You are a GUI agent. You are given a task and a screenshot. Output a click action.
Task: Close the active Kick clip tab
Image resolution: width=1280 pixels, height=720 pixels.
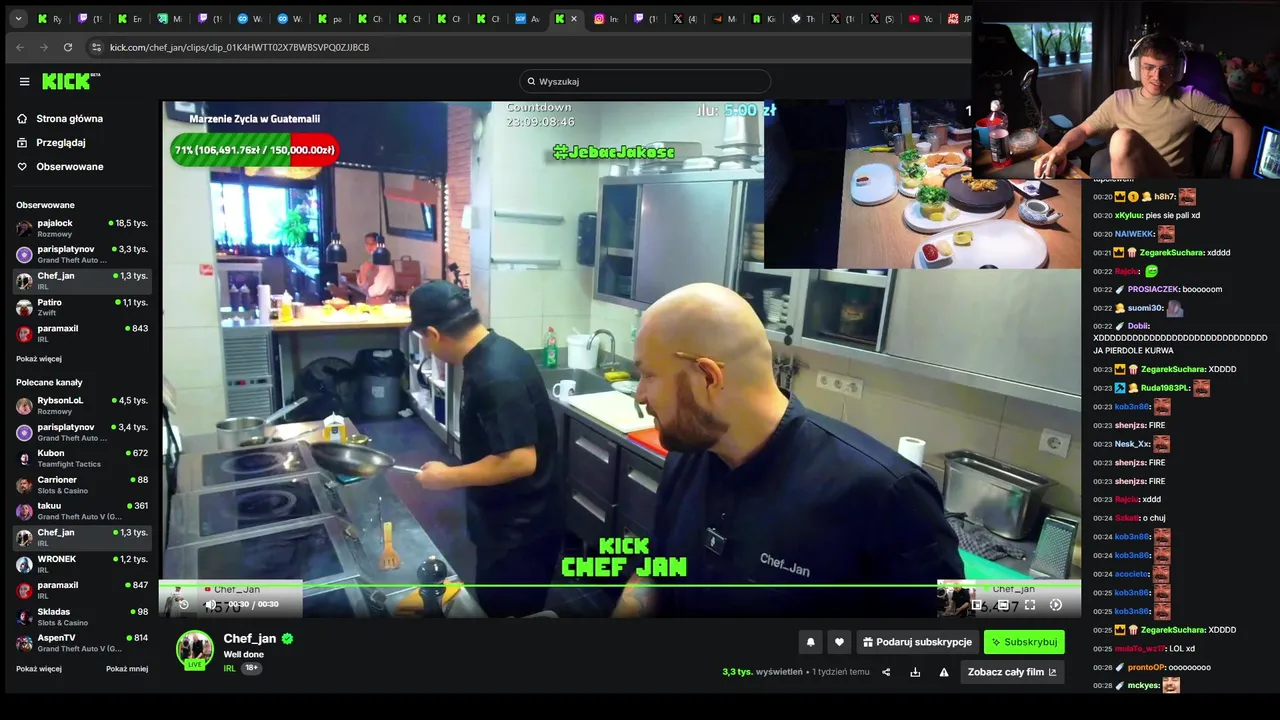(574, 19)
